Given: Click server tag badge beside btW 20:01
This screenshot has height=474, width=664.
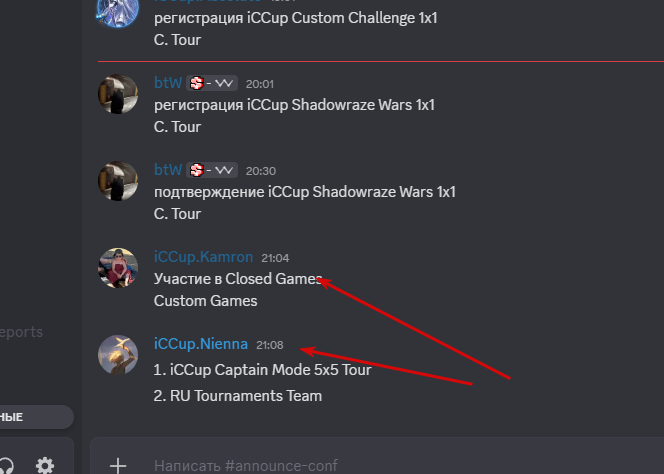Looking at the screenshot, I should point(212,83).
